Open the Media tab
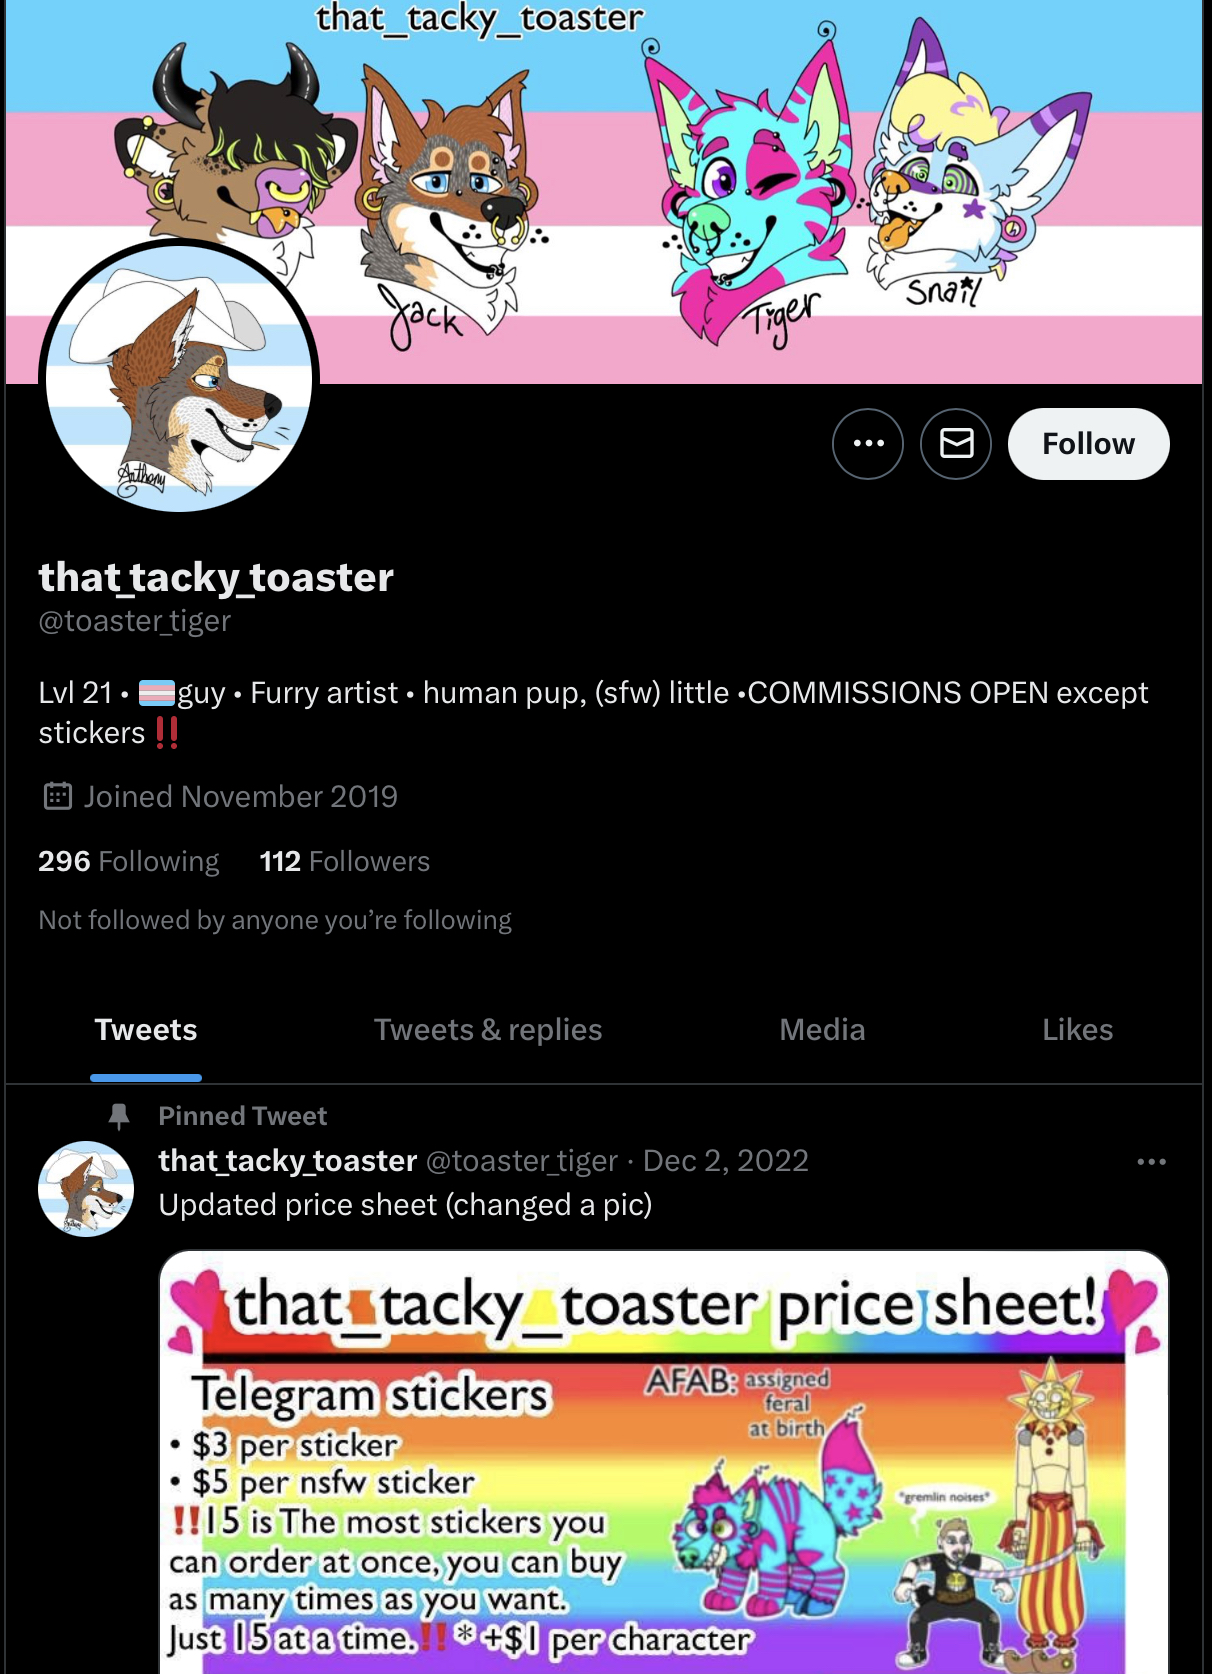Image resolution: width=1212 pixels, height=1674 pixels. (822, 1030)
